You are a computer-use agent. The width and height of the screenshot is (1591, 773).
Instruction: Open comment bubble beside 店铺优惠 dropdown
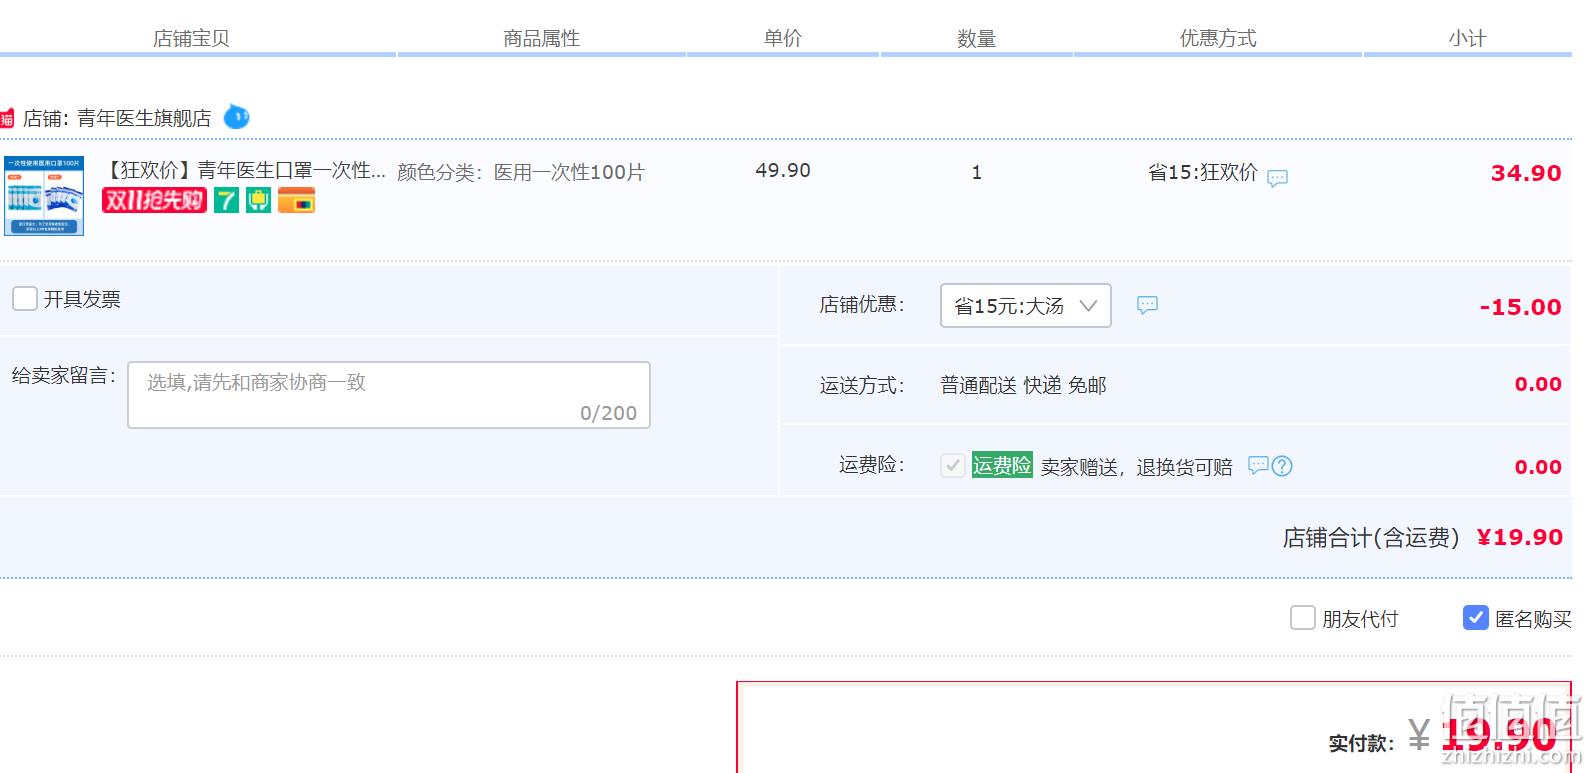1147,304
